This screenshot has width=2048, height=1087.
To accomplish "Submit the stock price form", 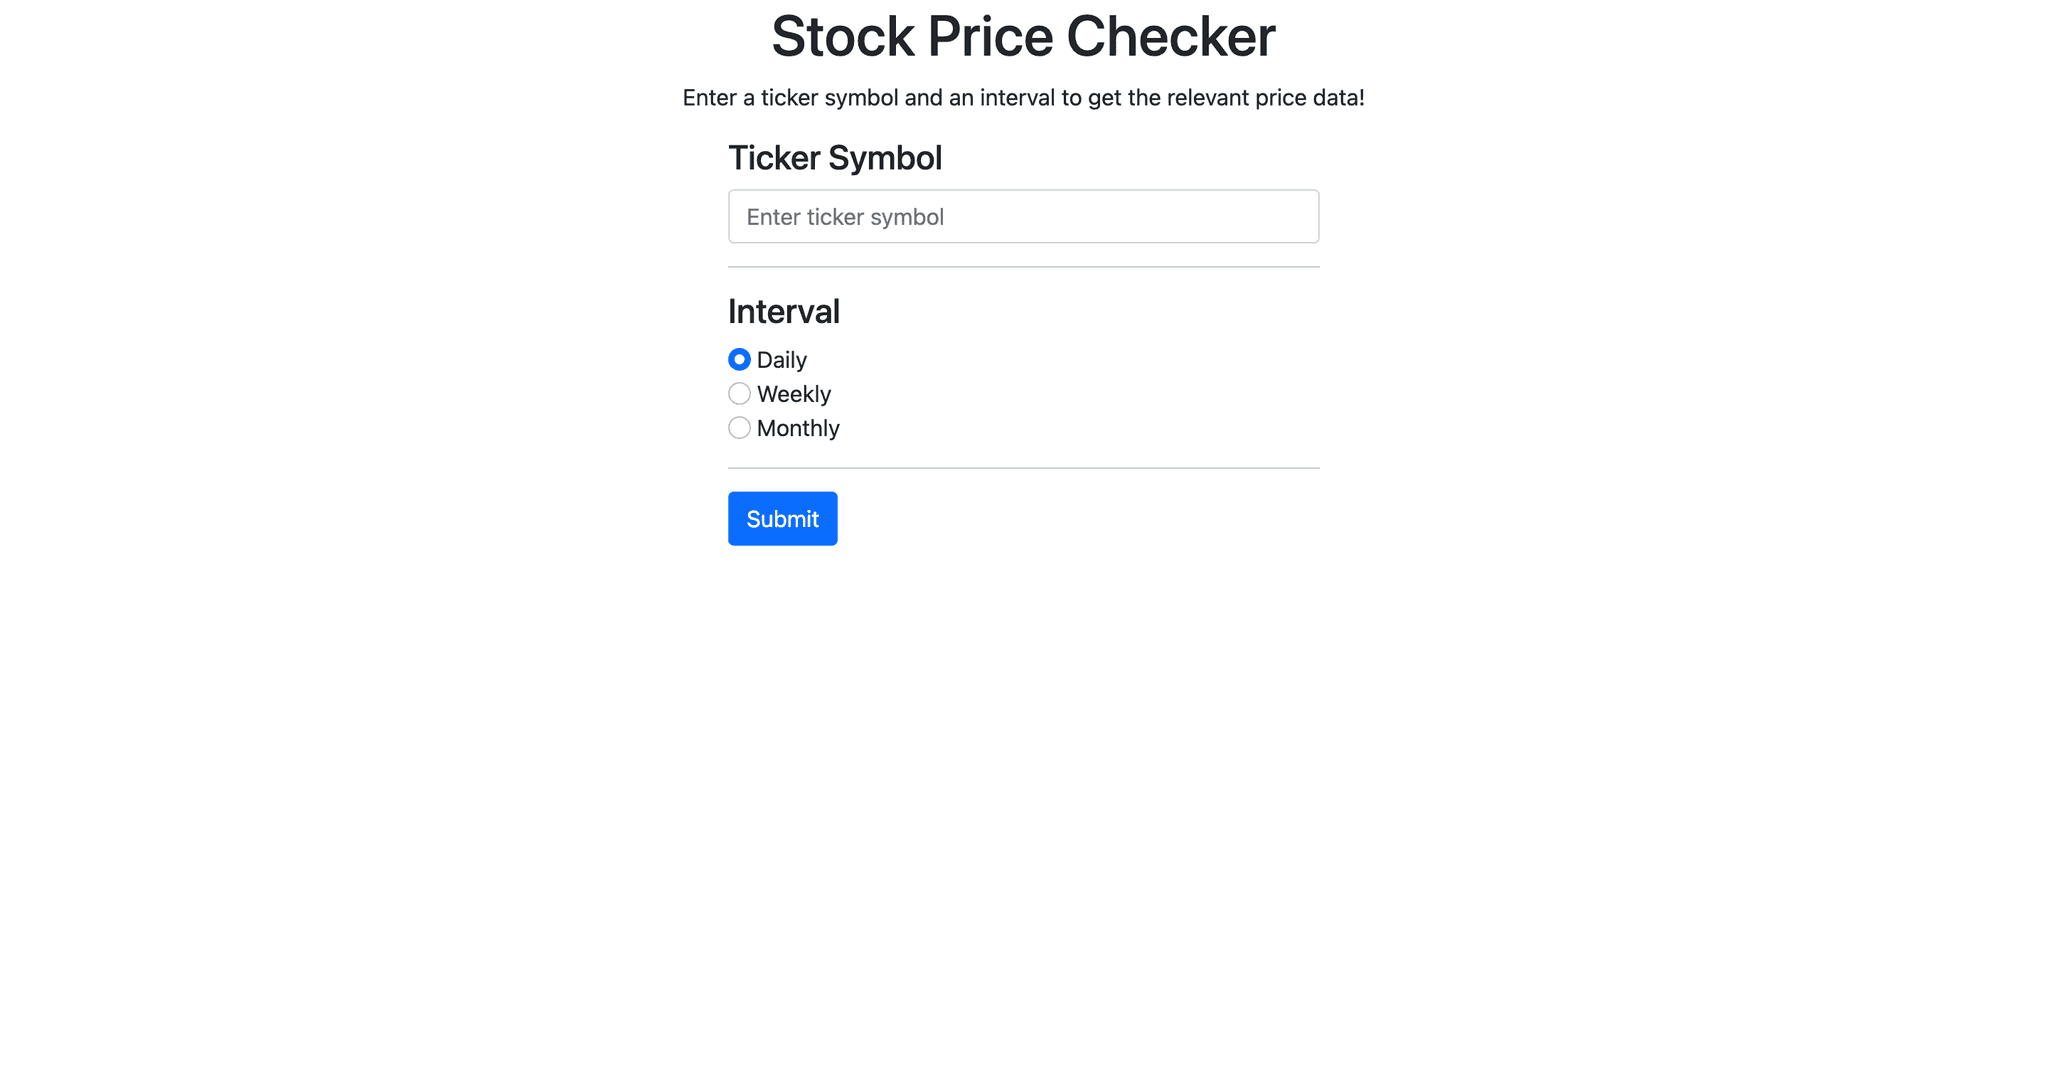I will click(x=782, y=518).
